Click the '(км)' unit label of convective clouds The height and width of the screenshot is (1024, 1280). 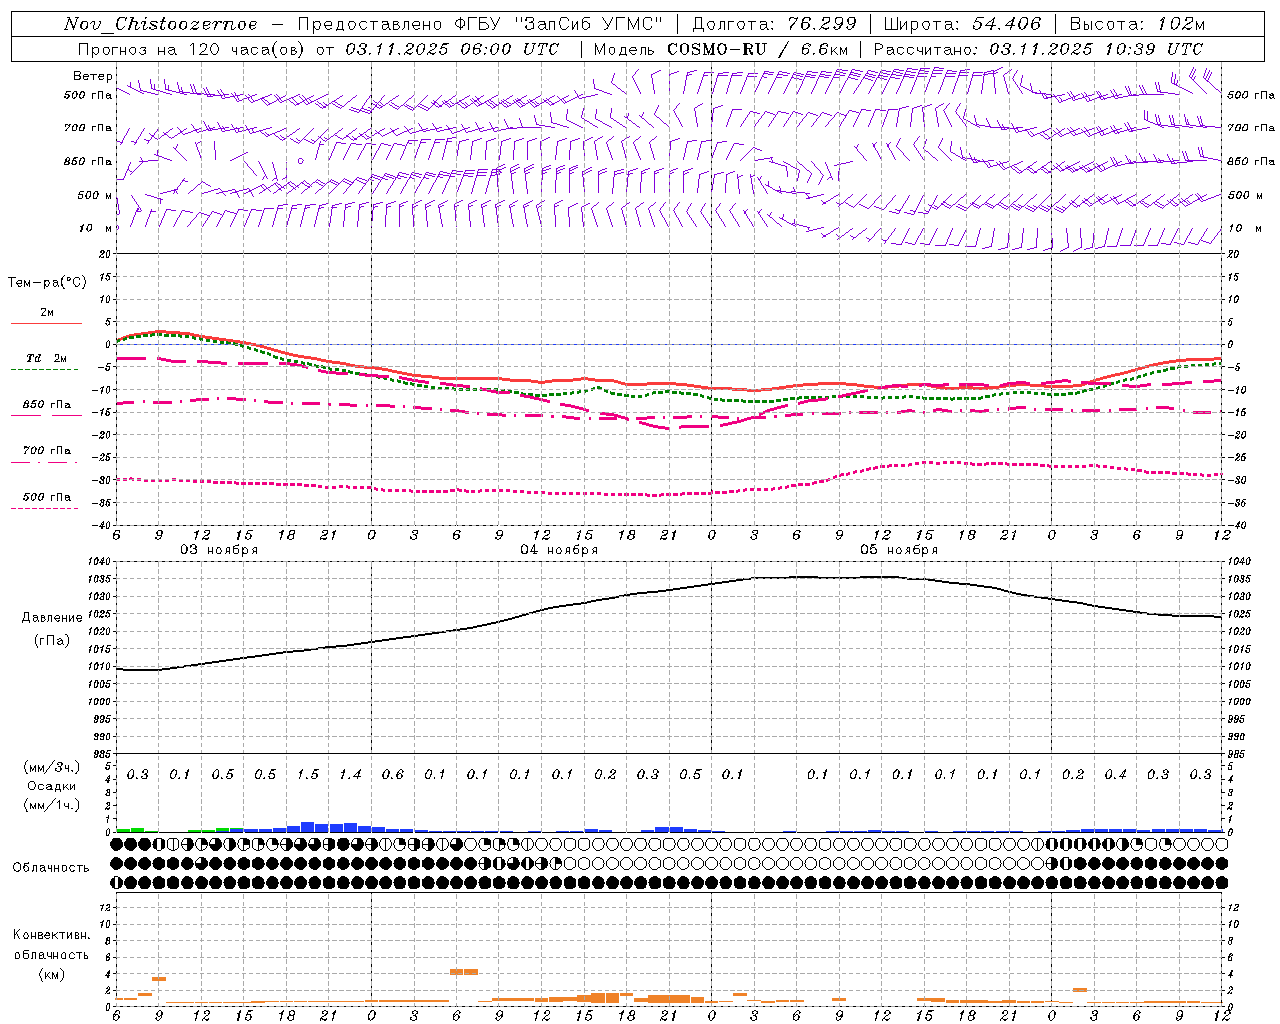pyautogui.click(x=52, y=974)
